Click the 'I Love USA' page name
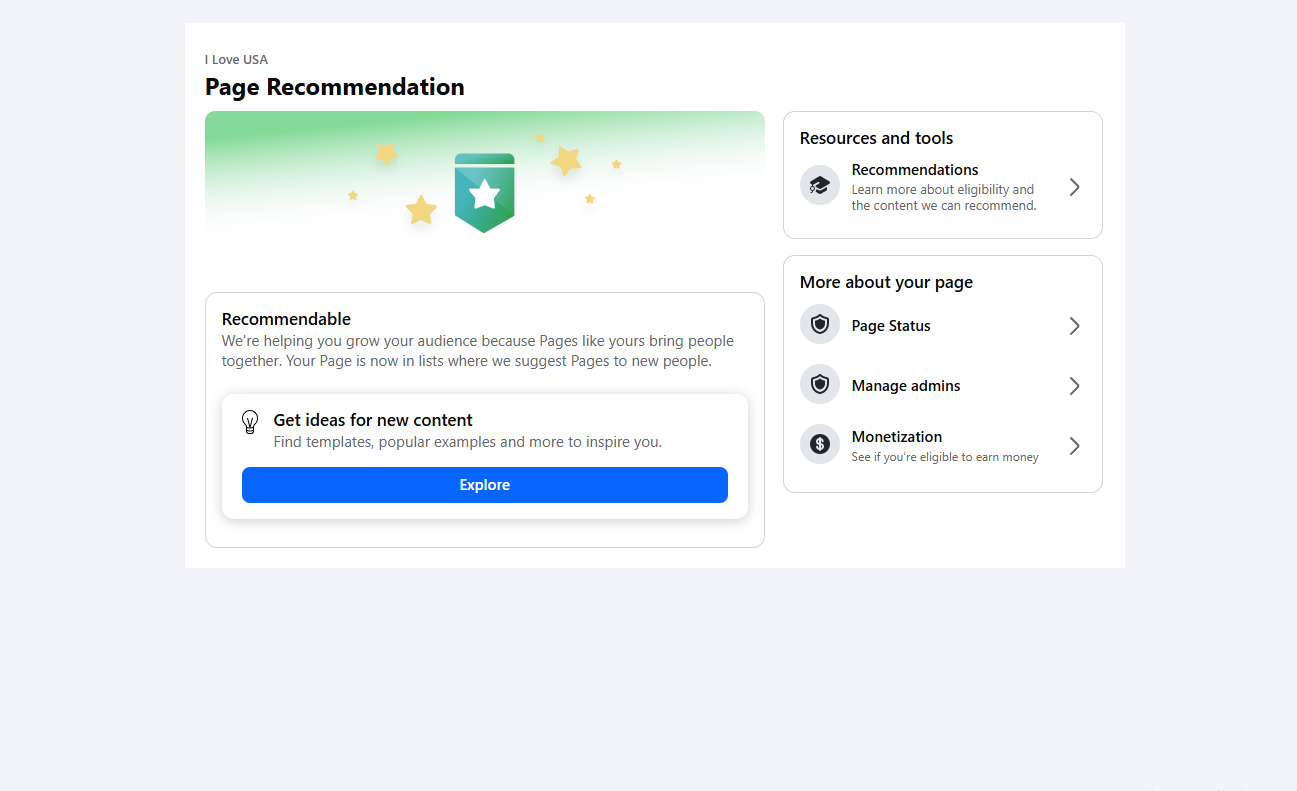Screen dimensions: 1297x791 click(x=236, y=60)
